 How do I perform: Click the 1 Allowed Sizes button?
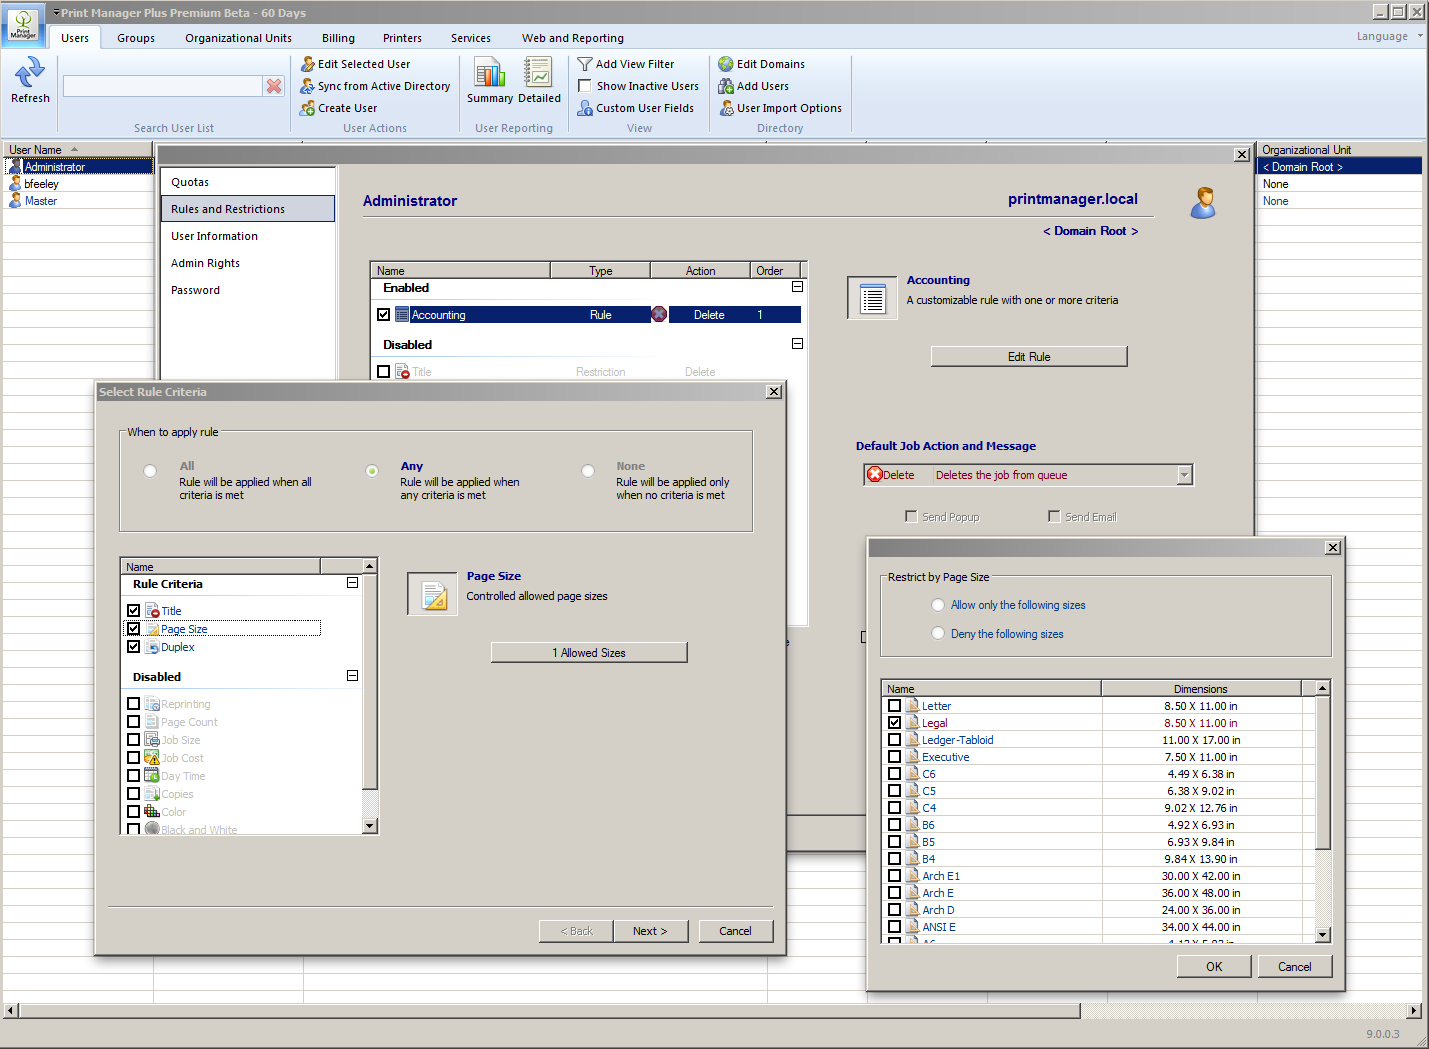(x=589, y=653)
